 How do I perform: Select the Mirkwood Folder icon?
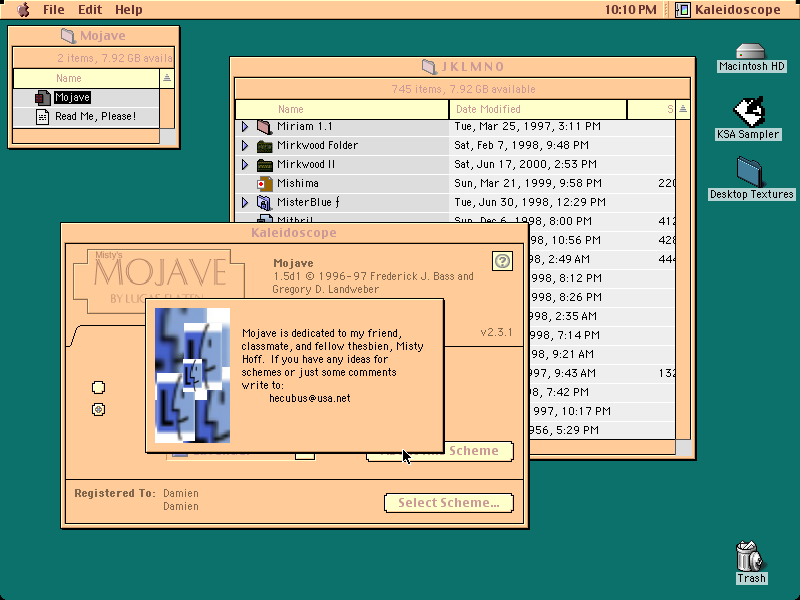click(264, 146)
